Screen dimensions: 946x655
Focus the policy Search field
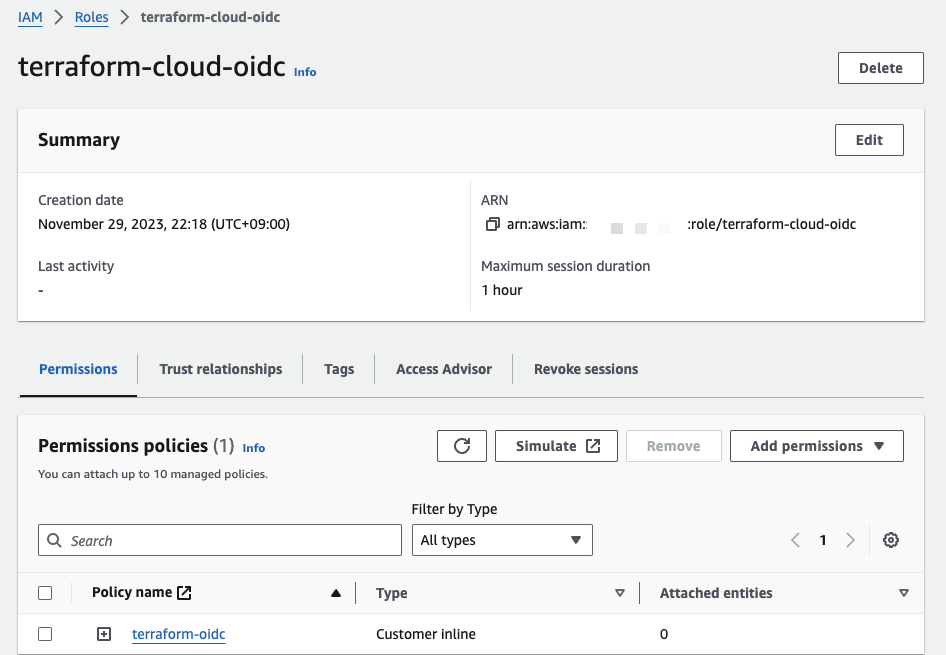coord(220,540)
